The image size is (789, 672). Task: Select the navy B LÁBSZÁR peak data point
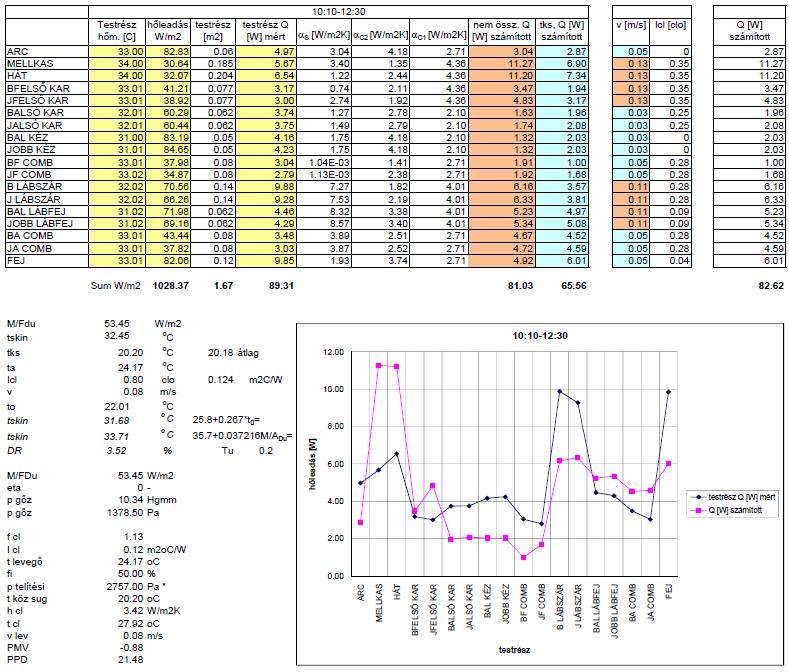click(560, 391)
